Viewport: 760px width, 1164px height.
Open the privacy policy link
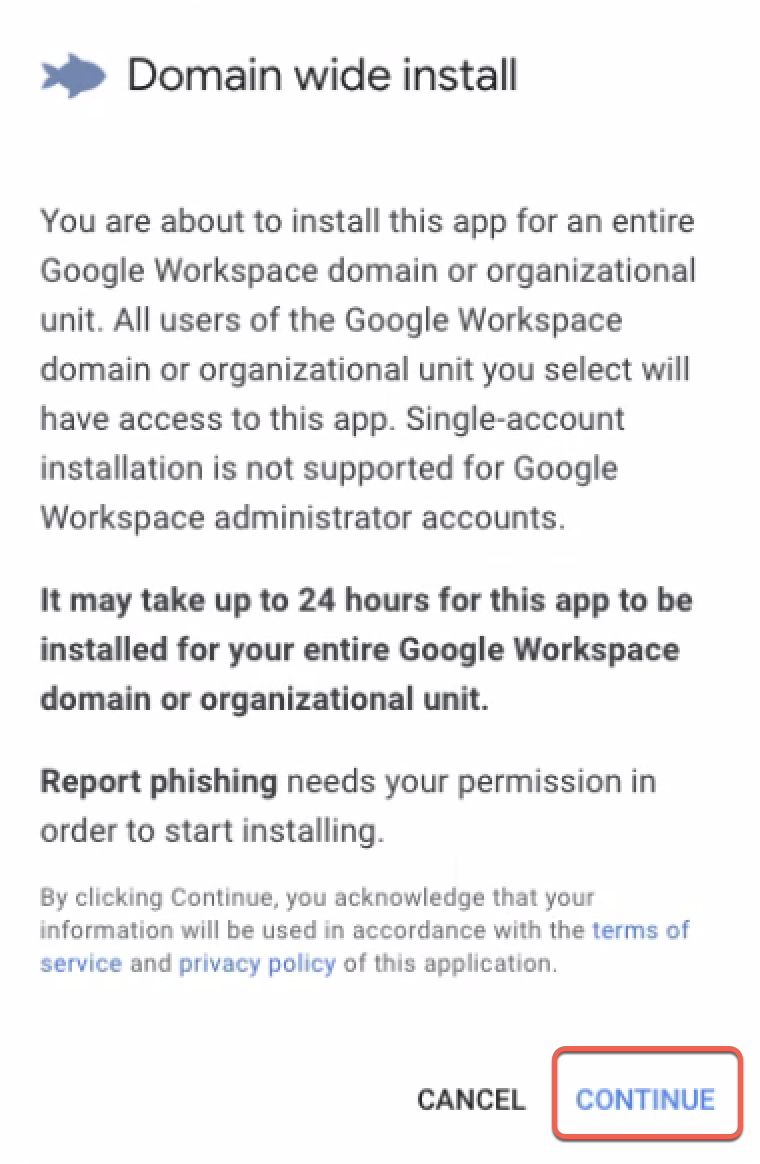click(258, 963)
